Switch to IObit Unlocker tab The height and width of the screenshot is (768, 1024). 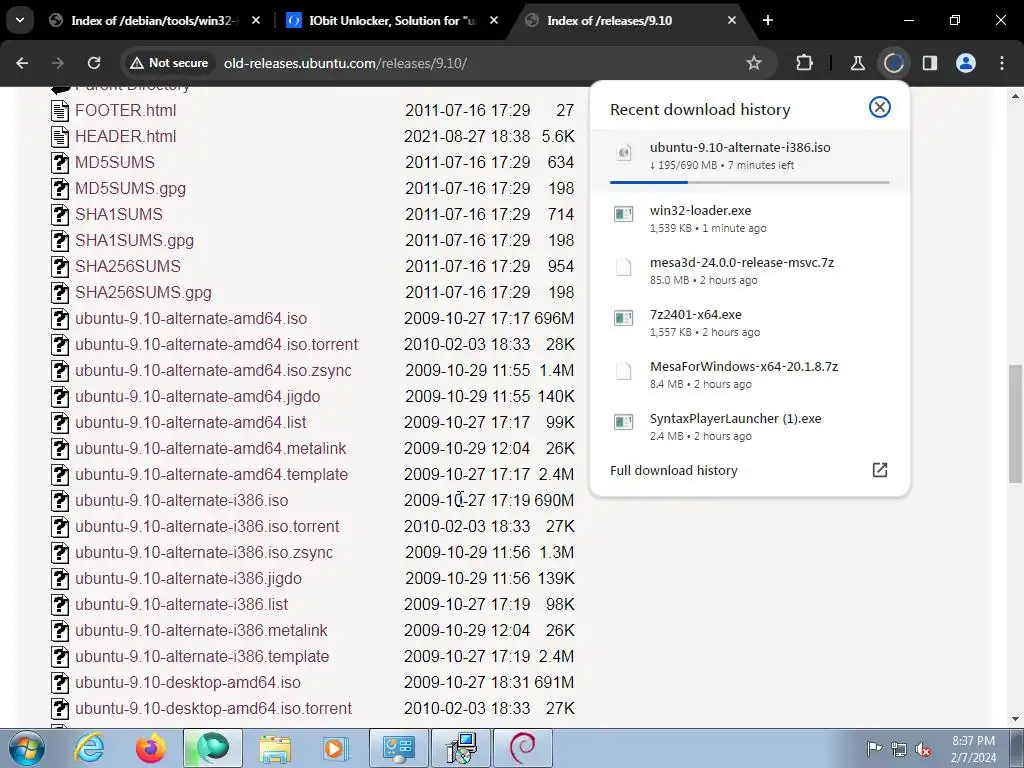(392, 20)
